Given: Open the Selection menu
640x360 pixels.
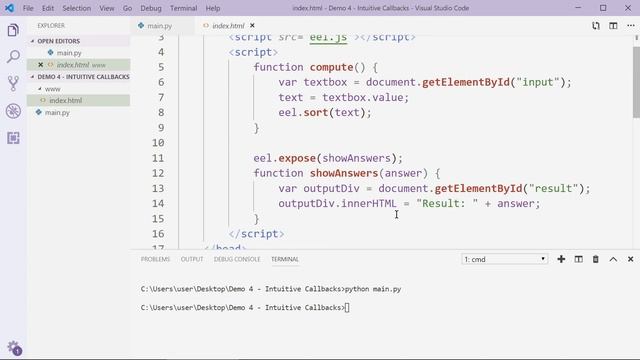Looking at the screenshot, I should (x=76, y=8).
